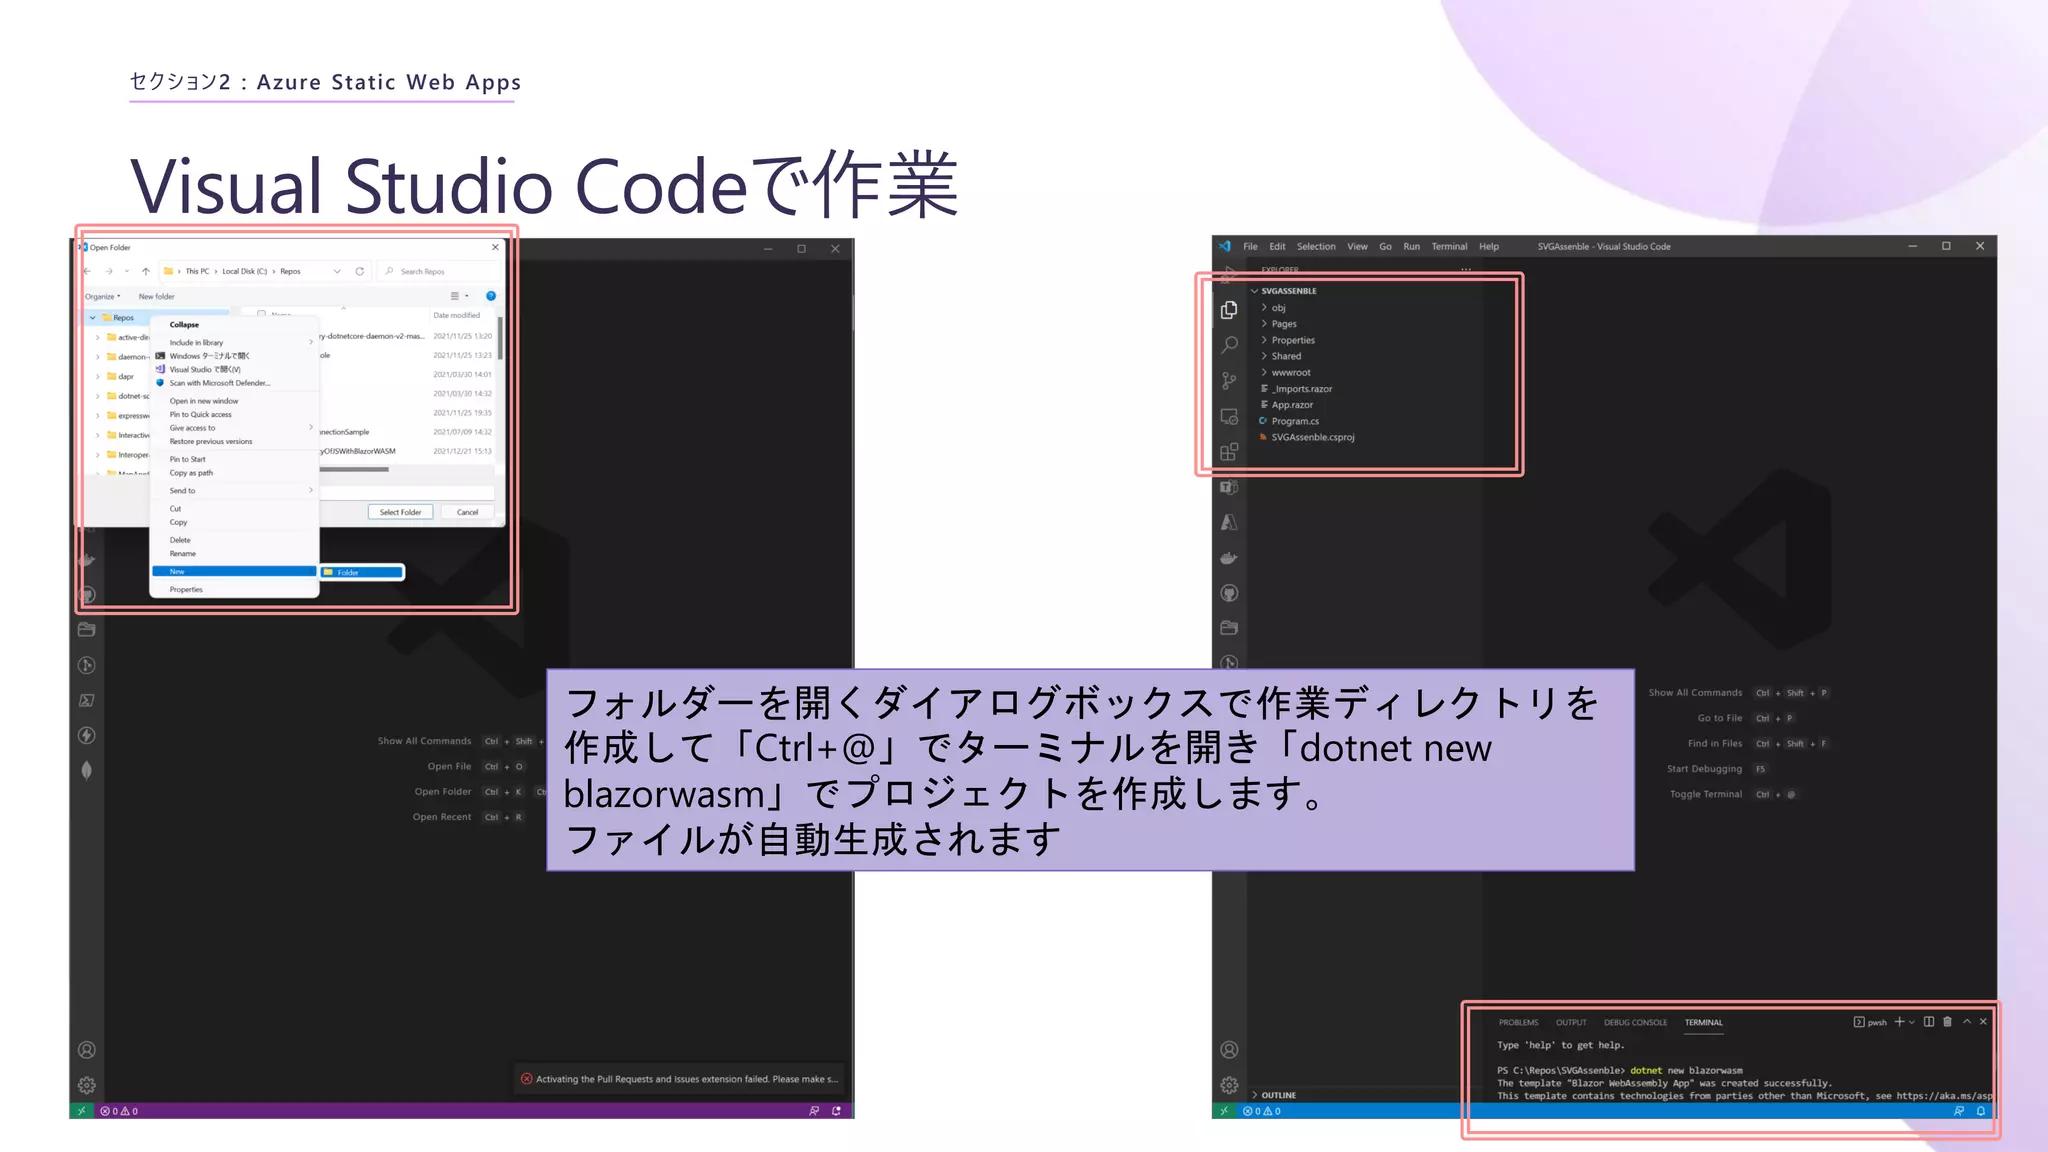Expand the wwwroot folder
This screenshot has height=1152, width=2048.
pyautogui.click(x=1290, y=372)
